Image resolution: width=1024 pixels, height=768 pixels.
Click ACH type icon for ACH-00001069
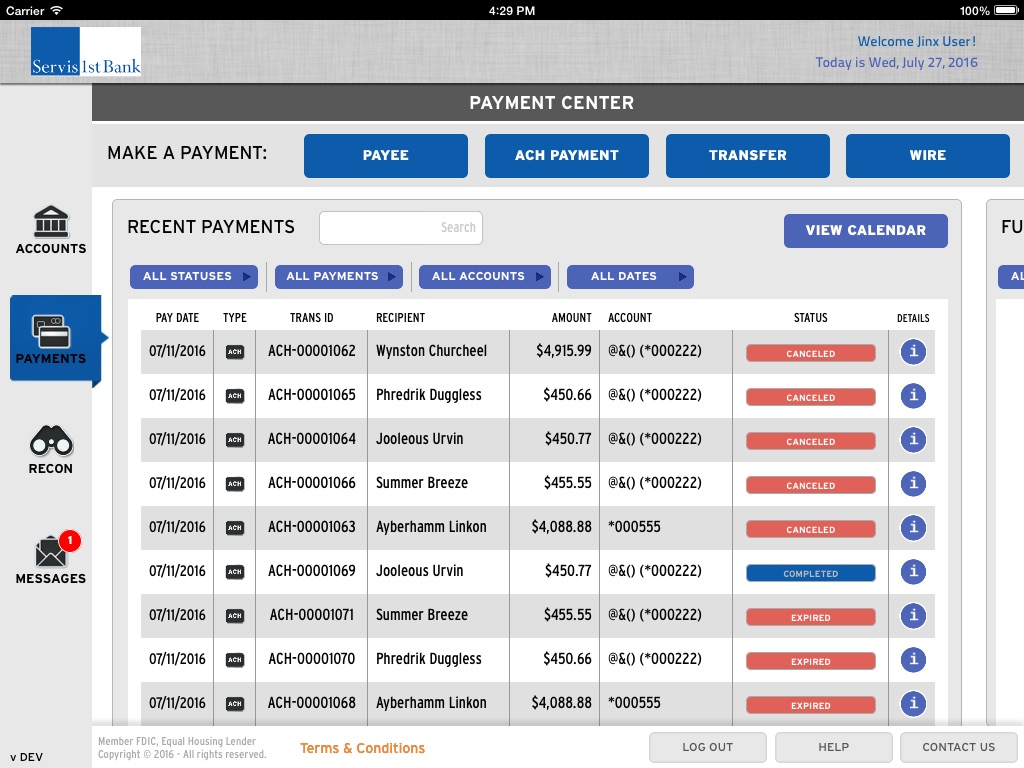pyautogui.click(x=234, y=571)
